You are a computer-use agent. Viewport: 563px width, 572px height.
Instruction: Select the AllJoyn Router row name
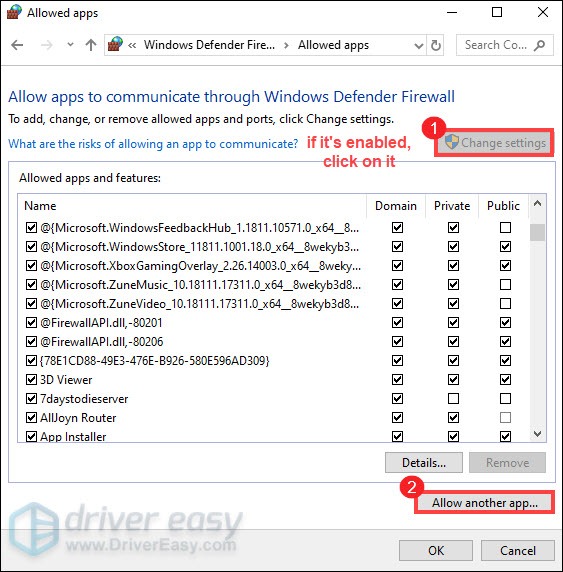78,418
